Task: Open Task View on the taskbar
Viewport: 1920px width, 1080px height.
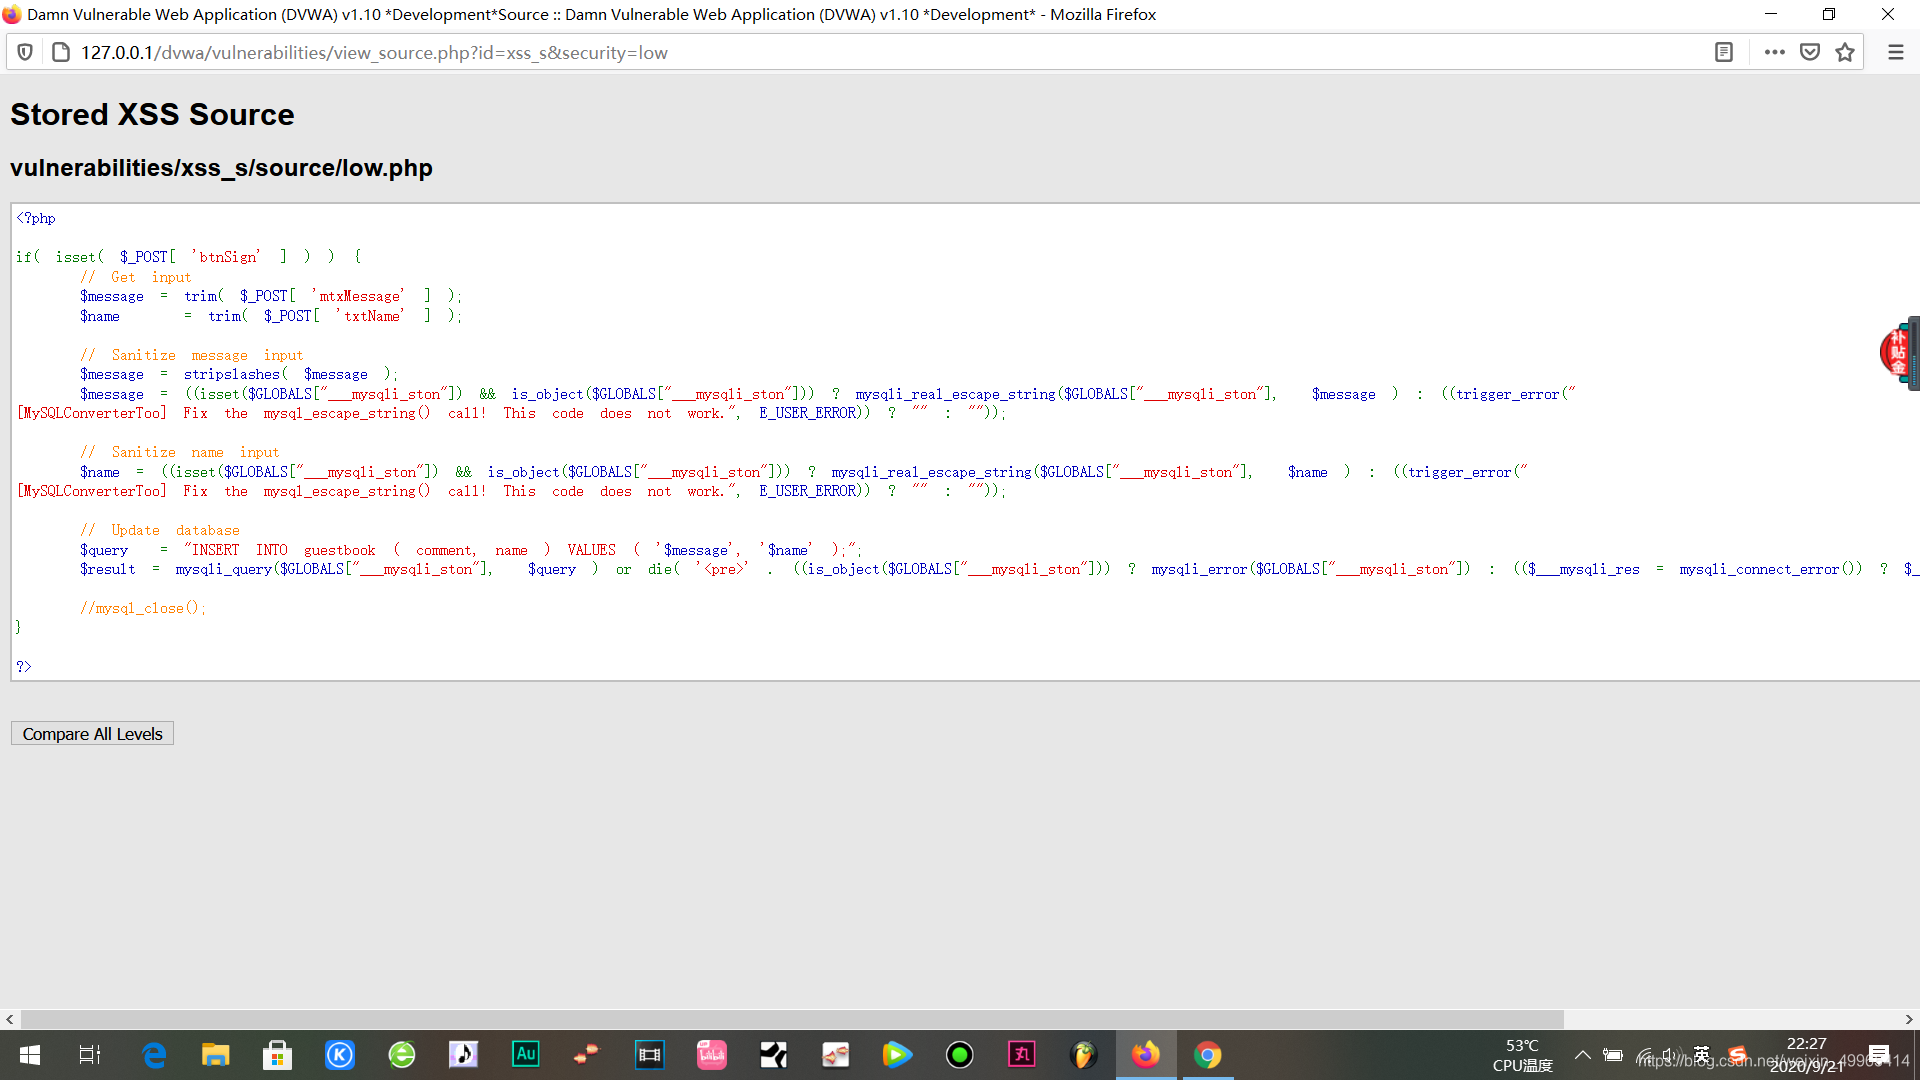Action: [x=90, y=1055]
